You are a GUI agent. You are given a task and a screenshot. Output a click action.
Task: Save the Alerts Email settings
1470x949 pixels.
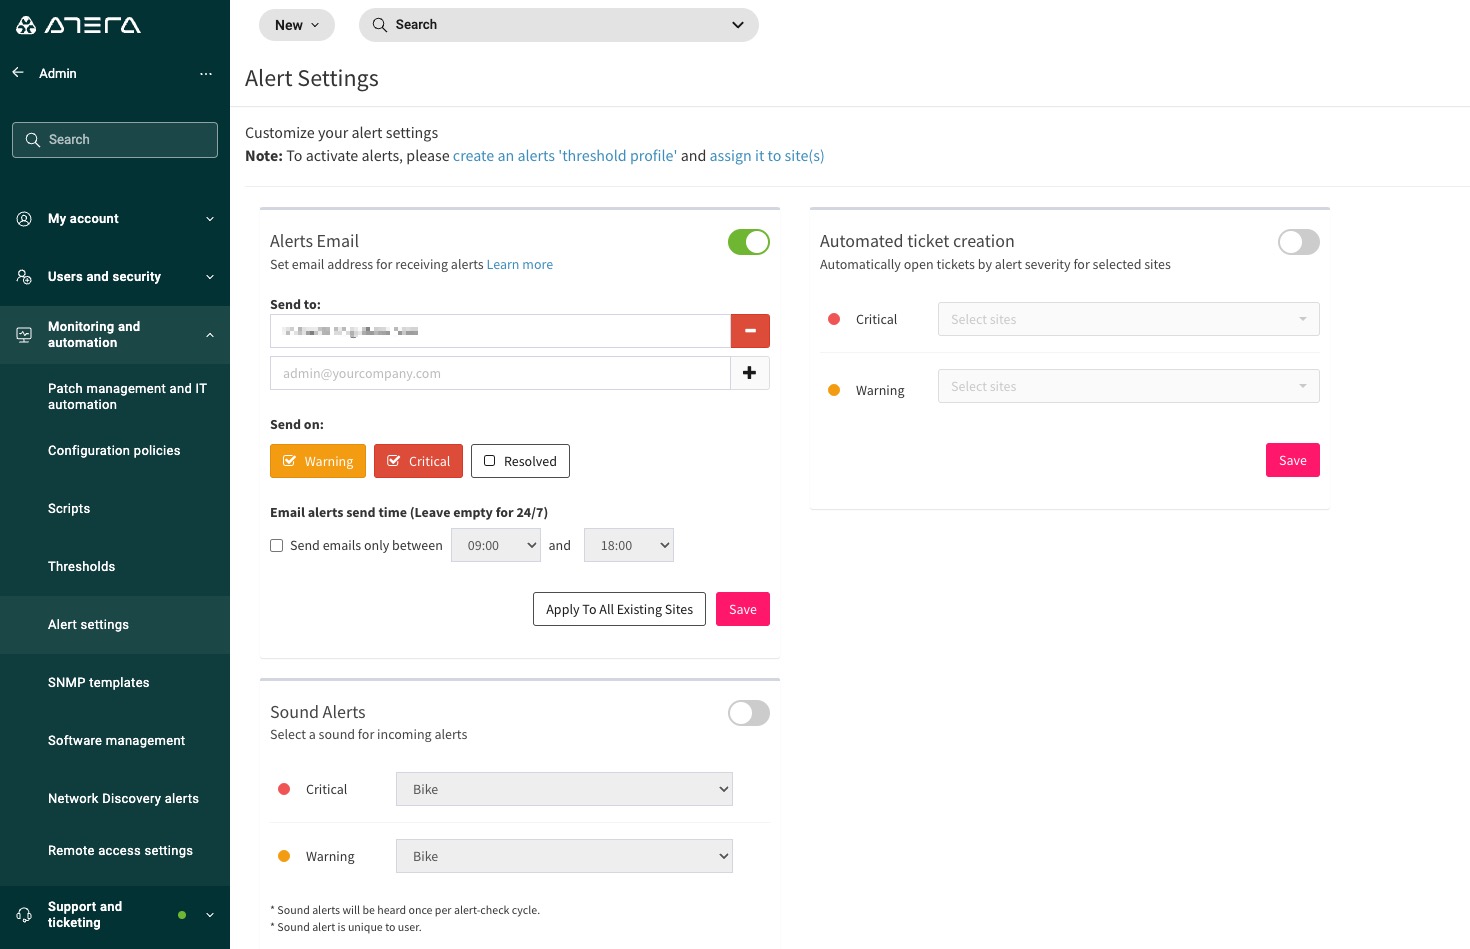[743, 609]
